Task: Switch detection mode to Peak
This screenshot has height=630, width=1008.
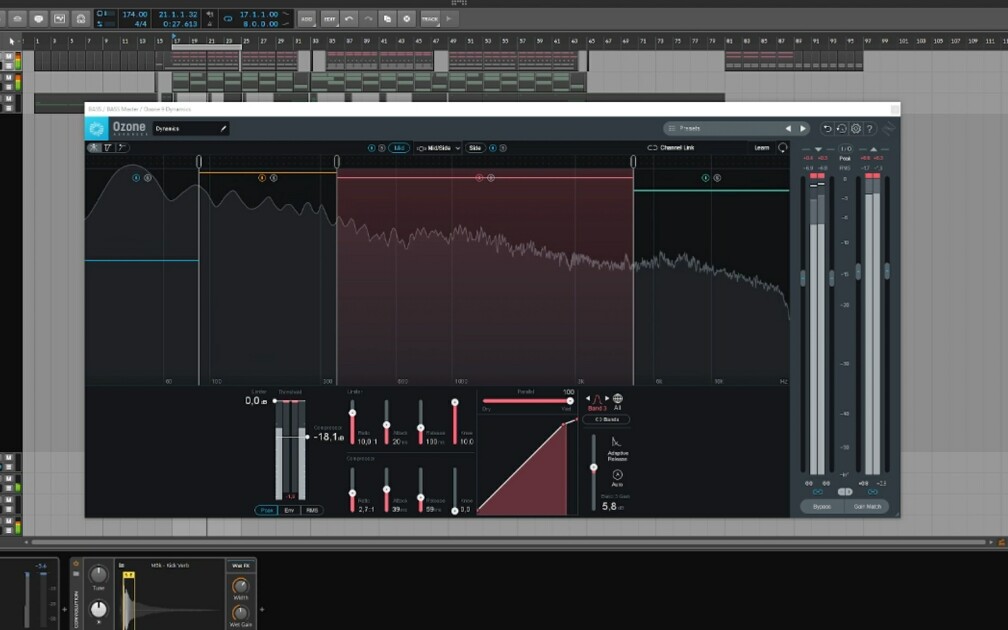Action: [x=266, y=510]
